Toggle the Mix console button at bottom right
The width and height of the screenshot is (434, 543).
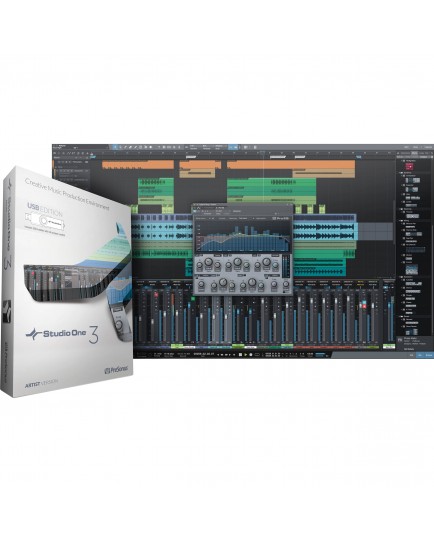pyautogui.click(x=420, y=355)
